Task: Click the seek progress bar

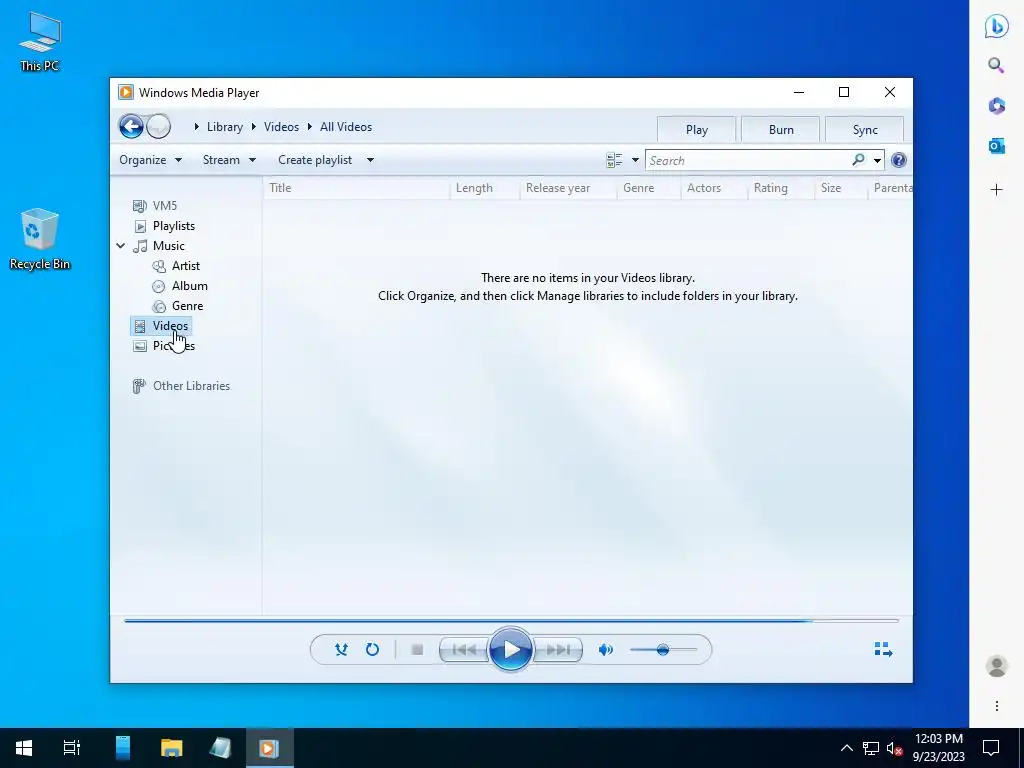Action: pos(511,620)
